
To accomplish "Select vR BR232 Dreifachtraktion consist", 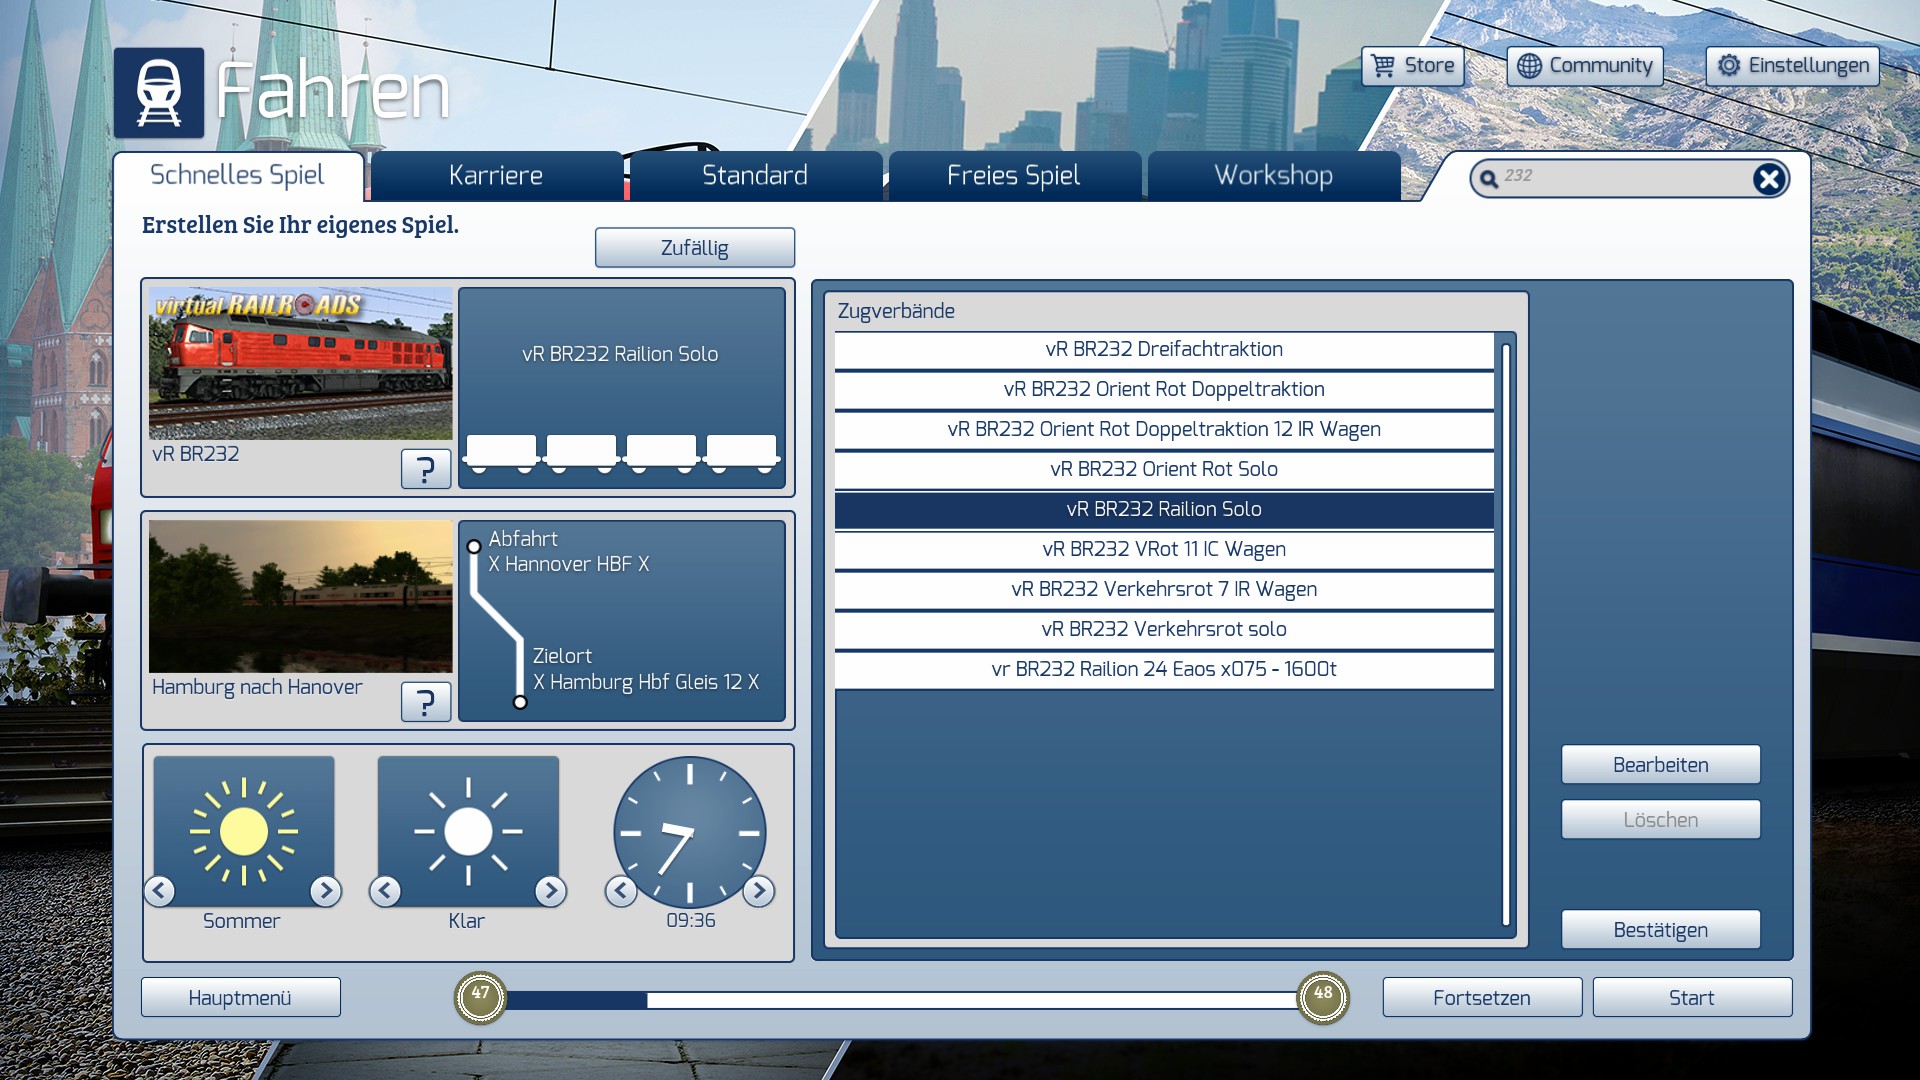I will 1164,349.
